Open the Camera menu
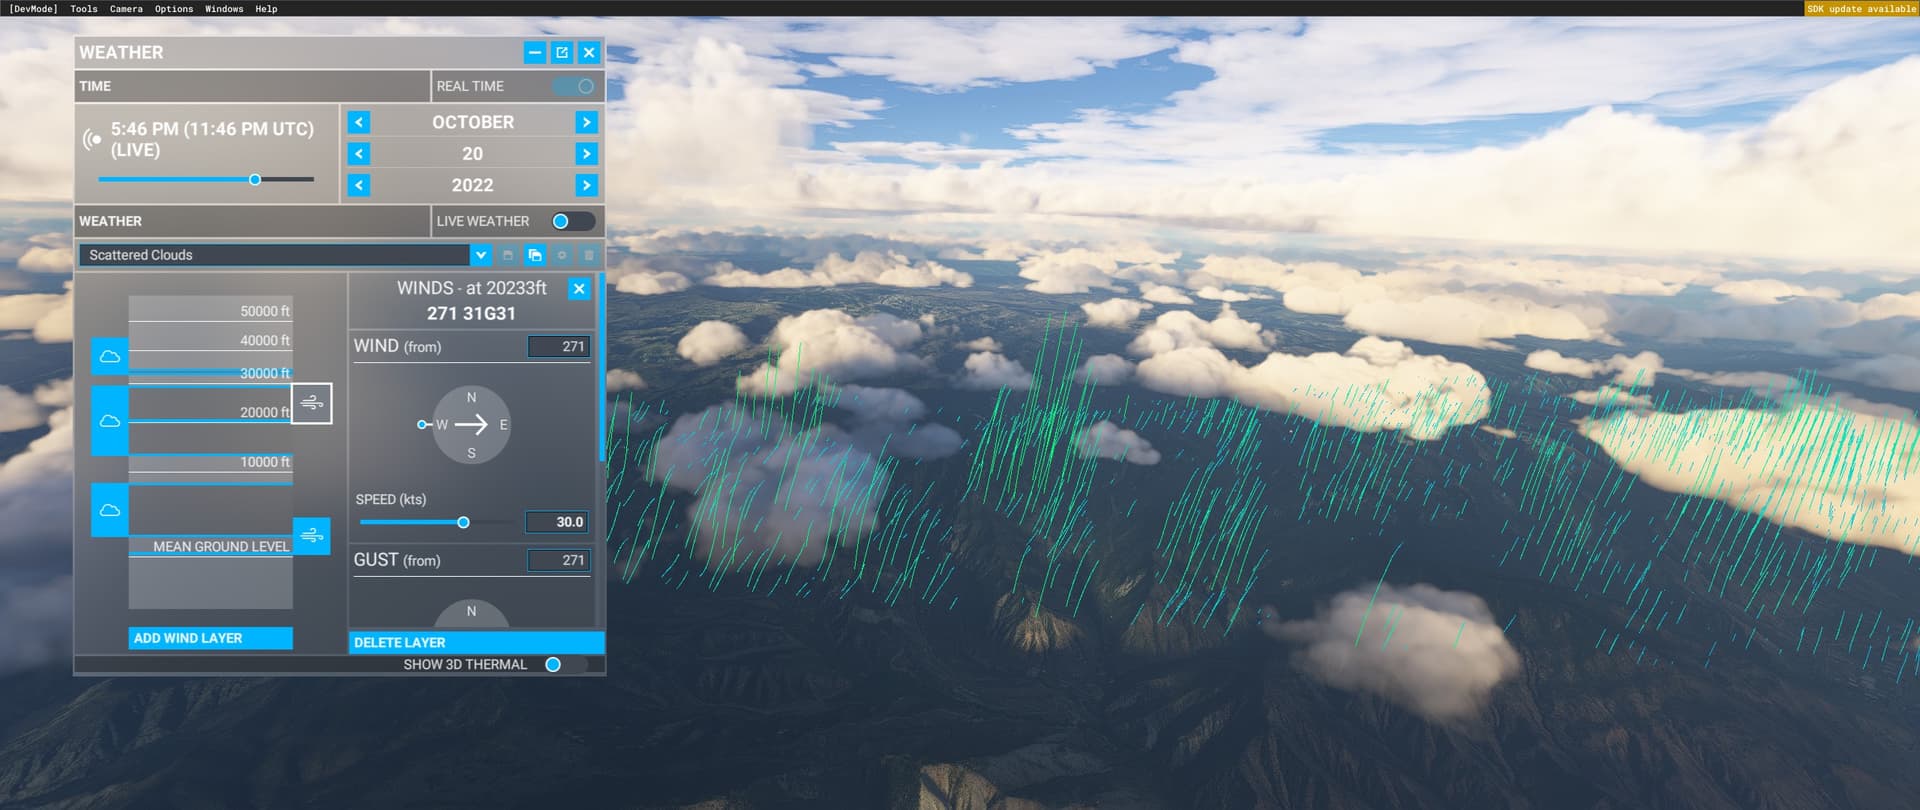The image size is (1920, 810). pos(126,9)
